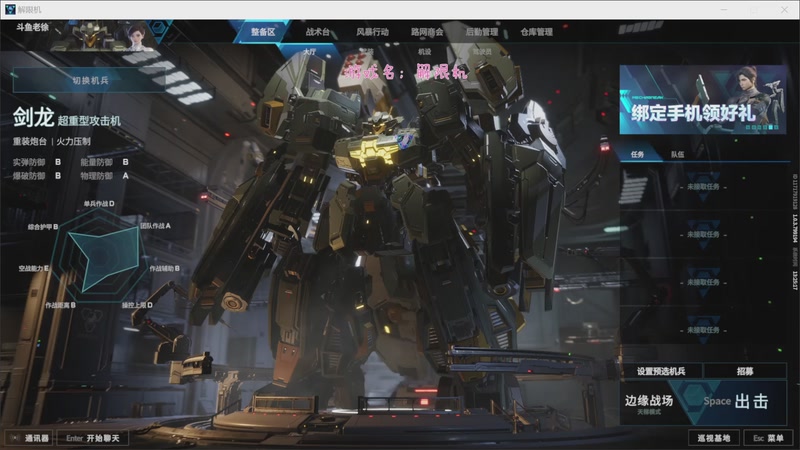This screenshot has width=800, height=450.
Task: Click the 出击 launch button
Action: coord(740,402)
